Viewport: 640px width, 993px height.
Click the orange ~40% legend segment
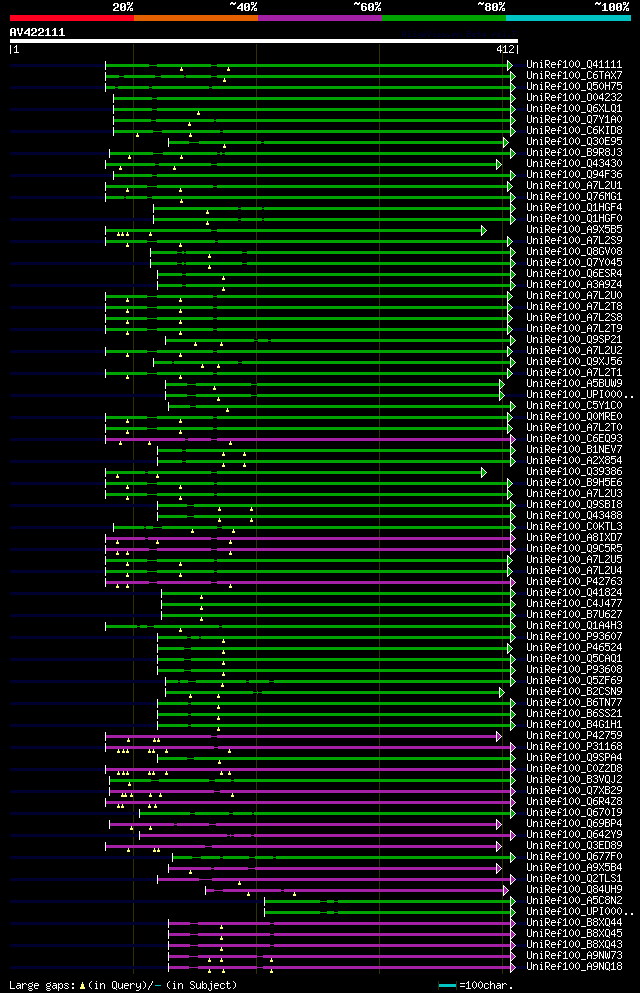click(196, 18)
